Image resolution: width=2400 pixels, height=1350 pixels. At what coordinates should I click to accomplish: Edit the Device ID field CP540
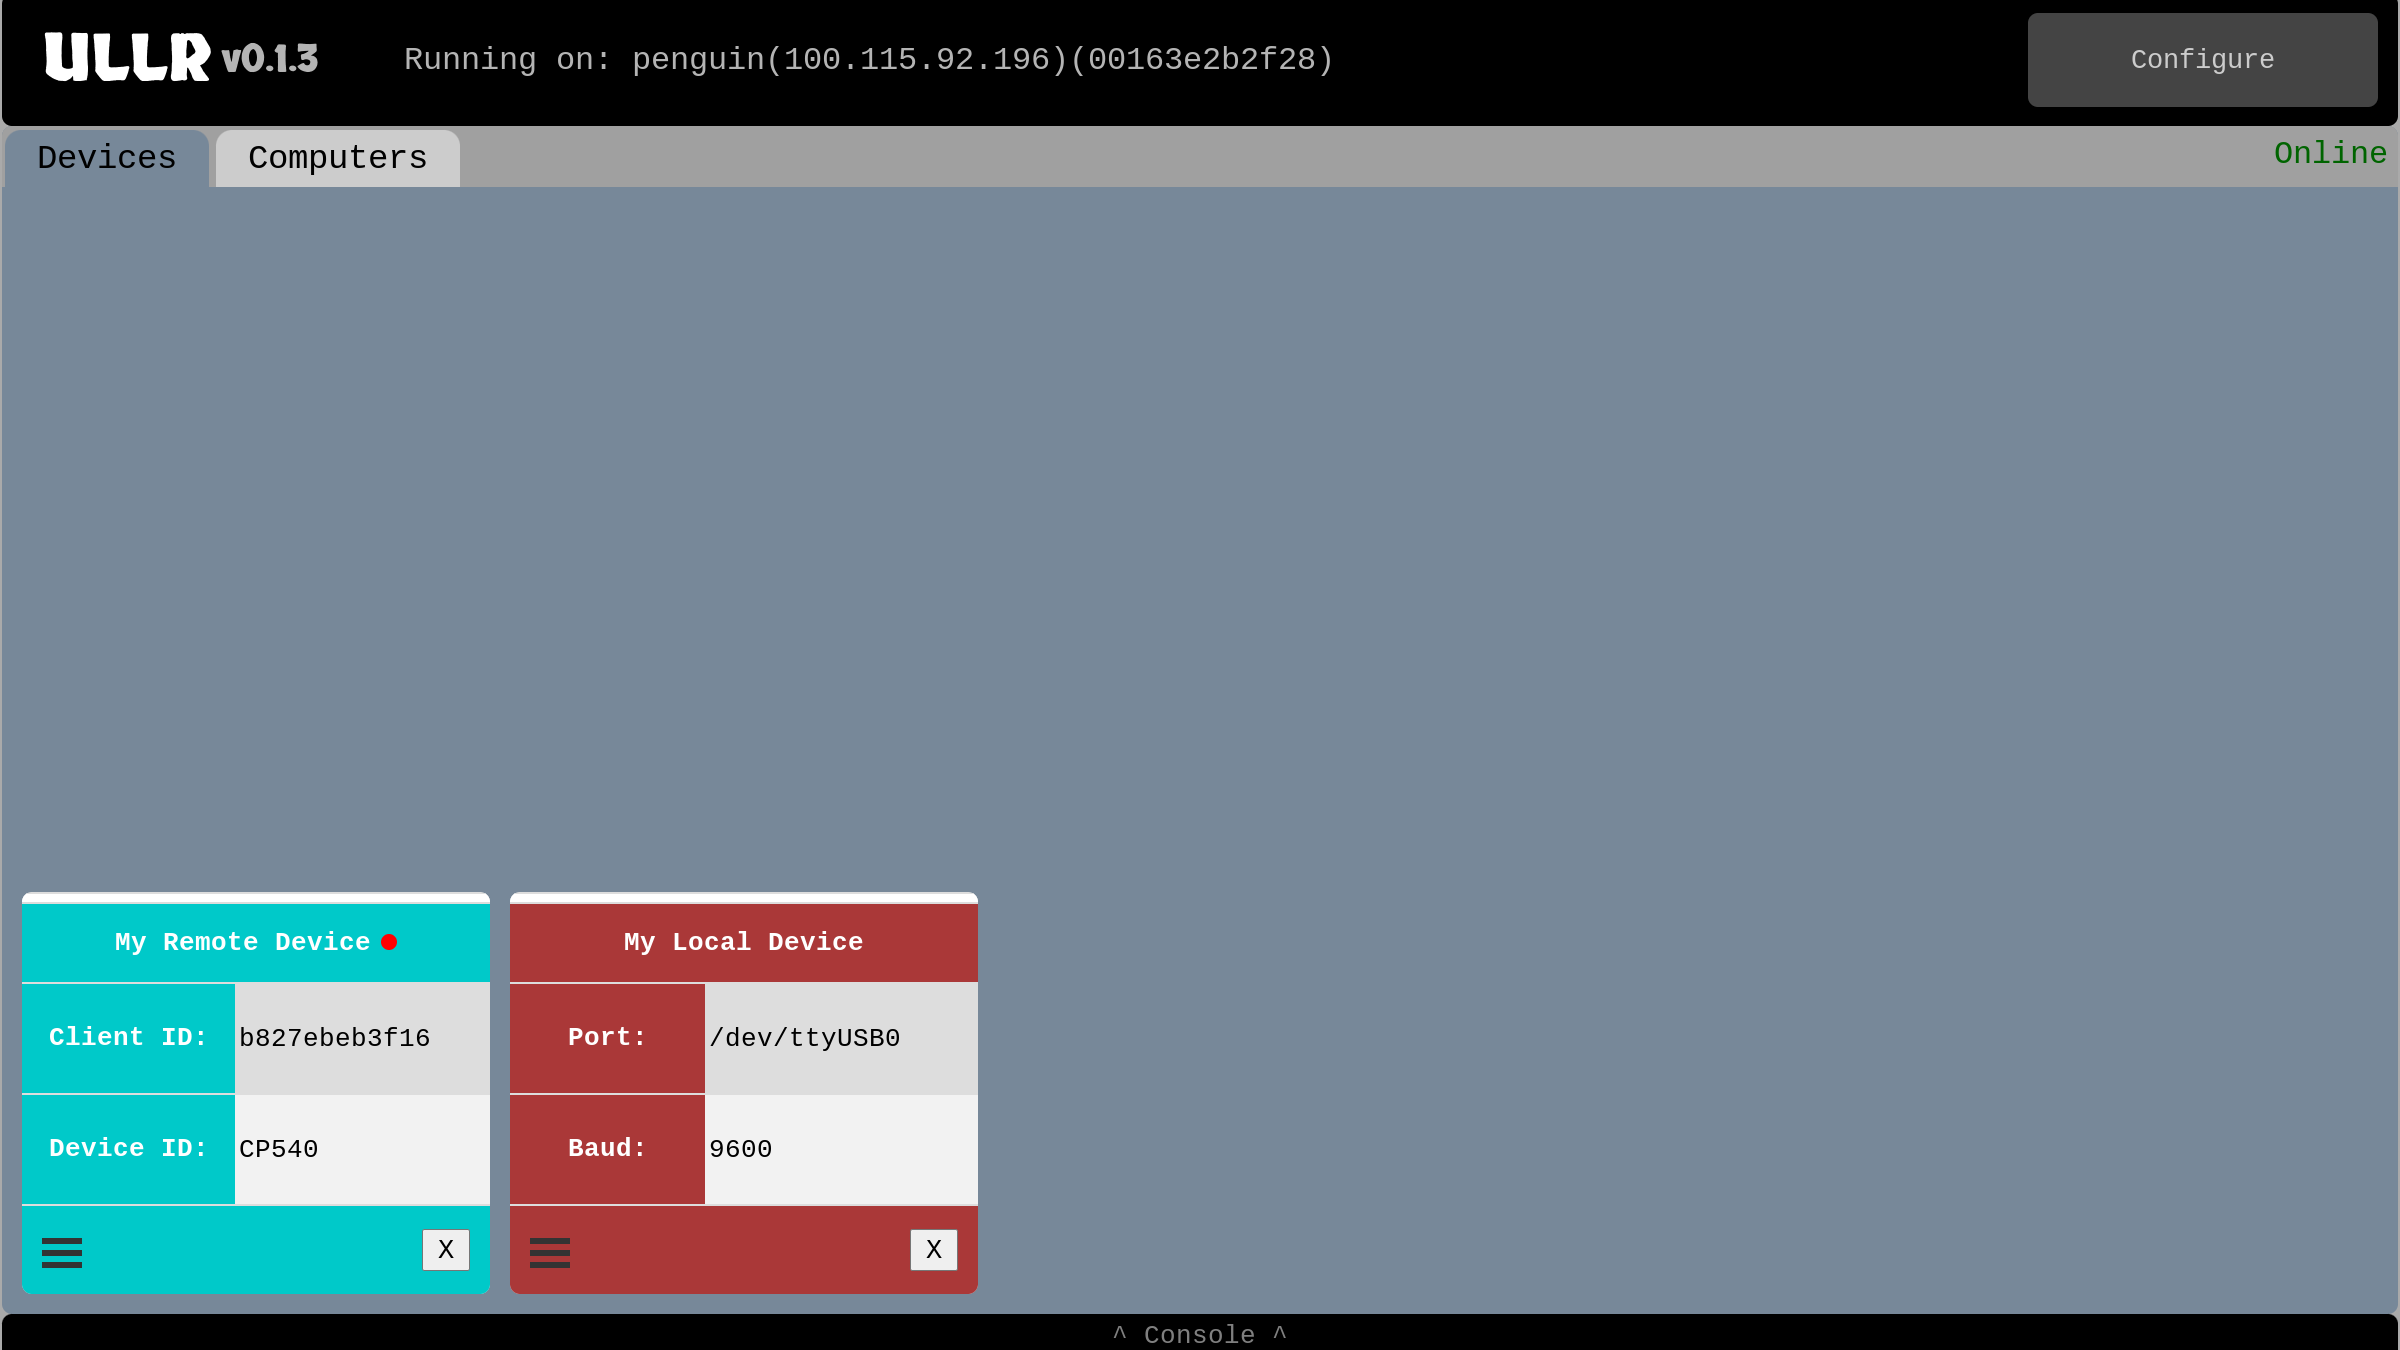pyautogui.click(x=362, y=1149)
